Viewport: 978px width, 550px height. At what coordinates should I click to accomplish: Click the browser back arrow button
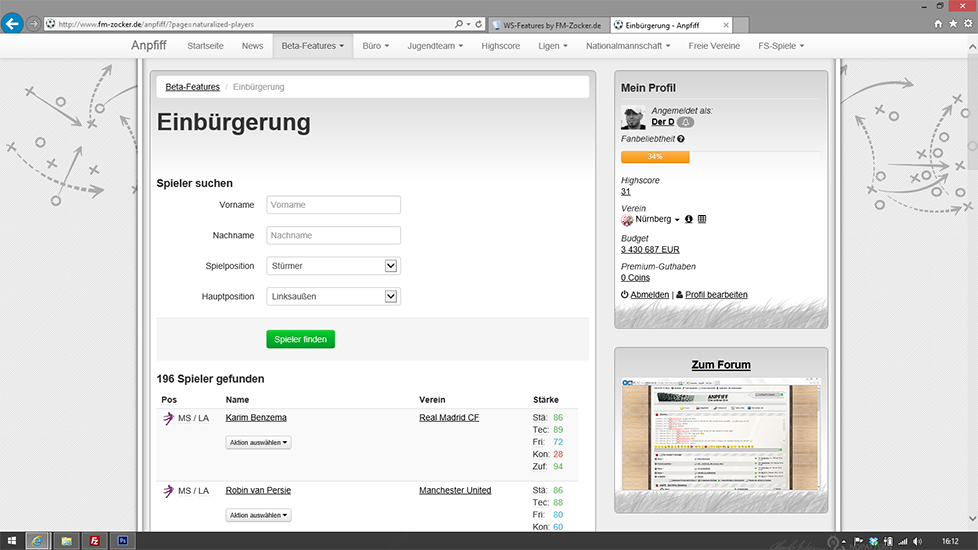coord(13,23)
